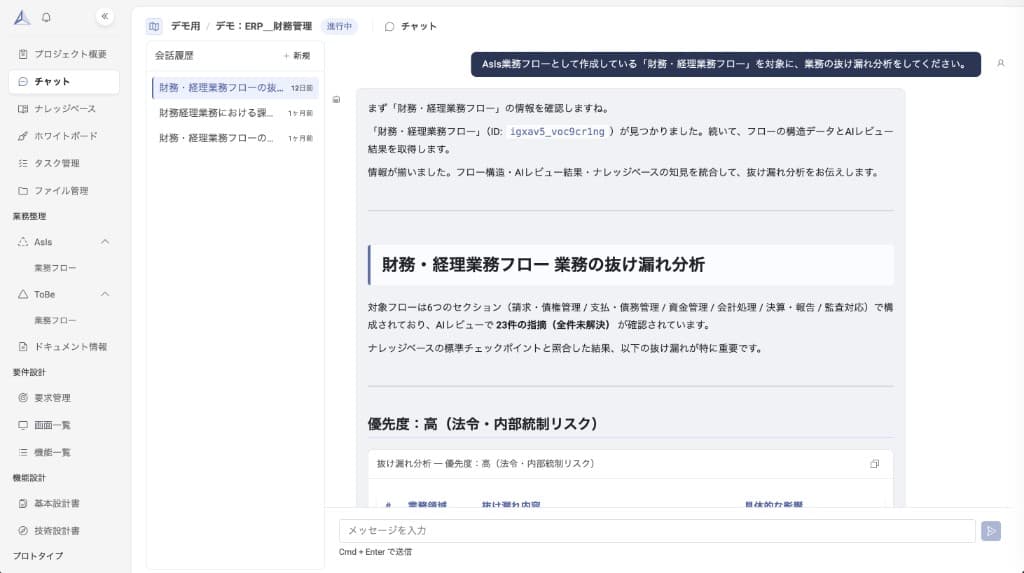The image size is (1024, 573).
Task: Click プロトタイプ section label
Action: coord(38,556)
